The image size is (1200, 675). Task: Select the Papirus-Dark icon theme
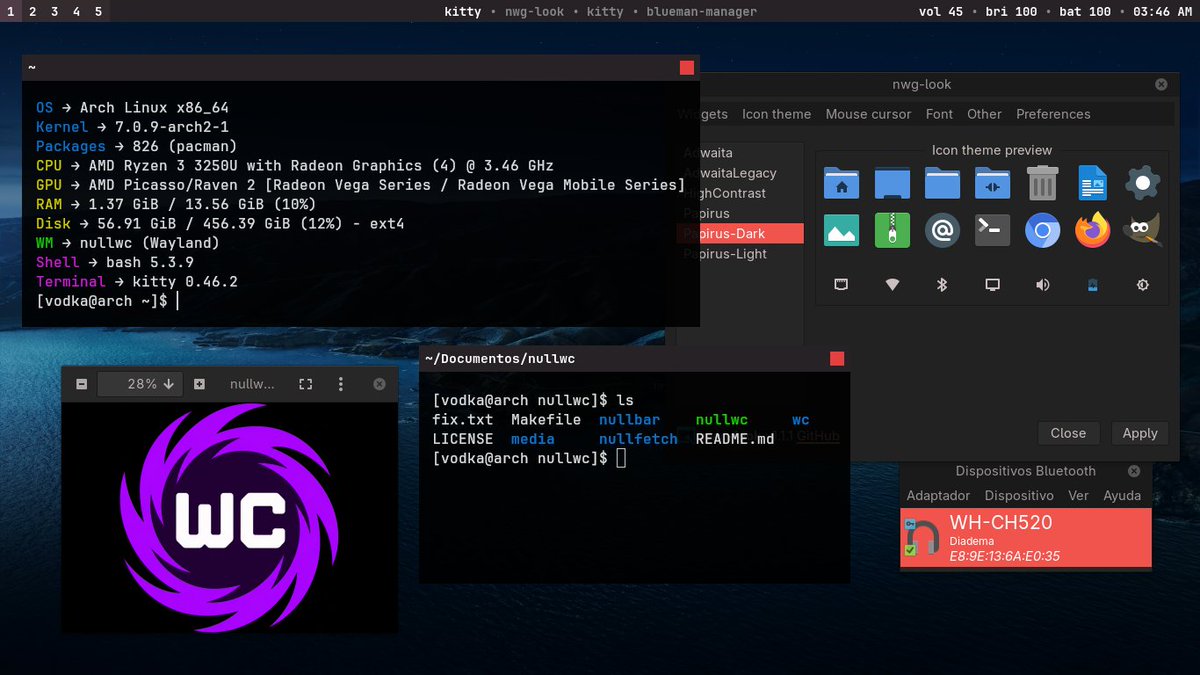[x=740, y=233]
